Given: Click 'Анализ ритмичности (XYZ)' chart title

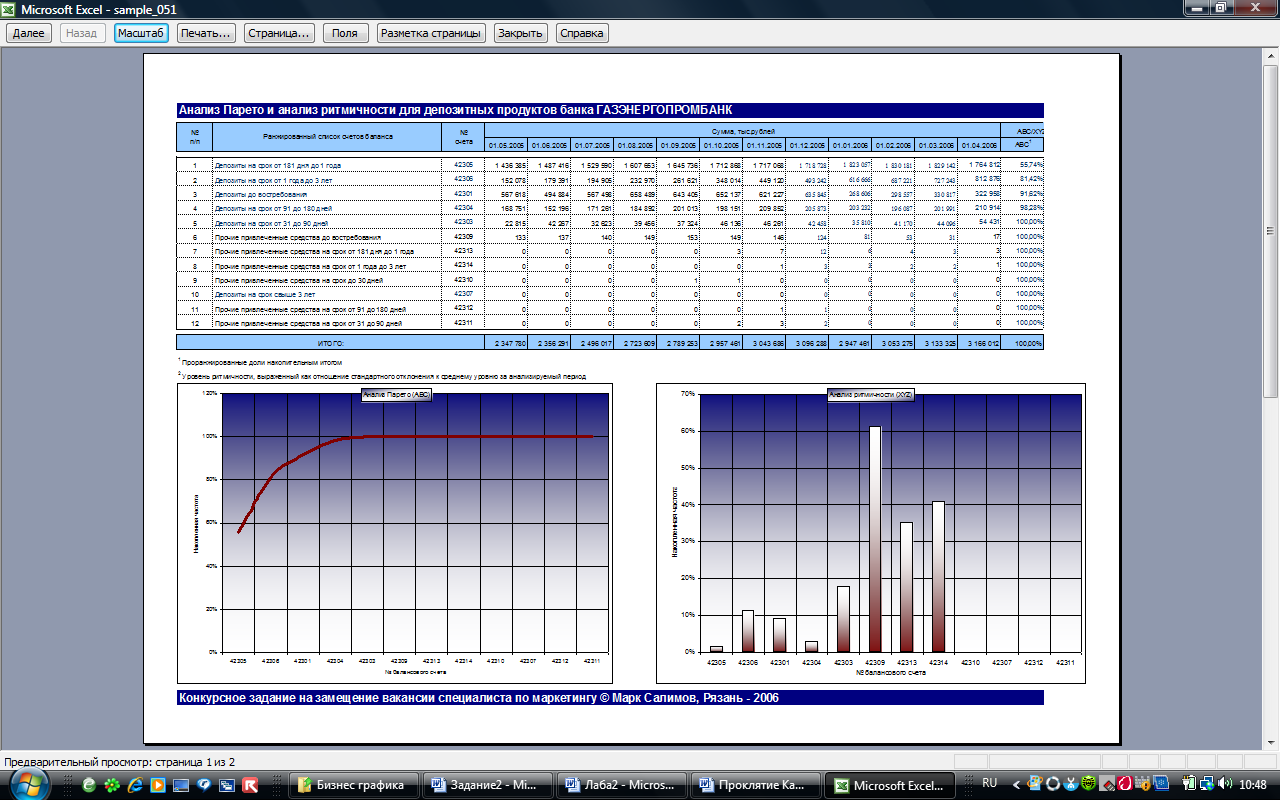Looking at the screenshot, I should (871, 395).
